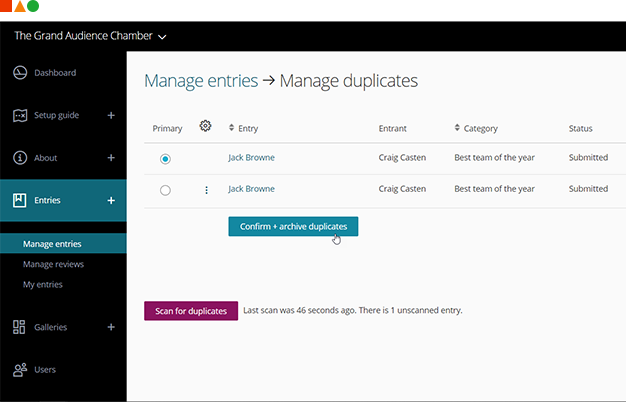The image size is (626, 402).
Task: Click the Users people icon
Action: pos(19,370)
